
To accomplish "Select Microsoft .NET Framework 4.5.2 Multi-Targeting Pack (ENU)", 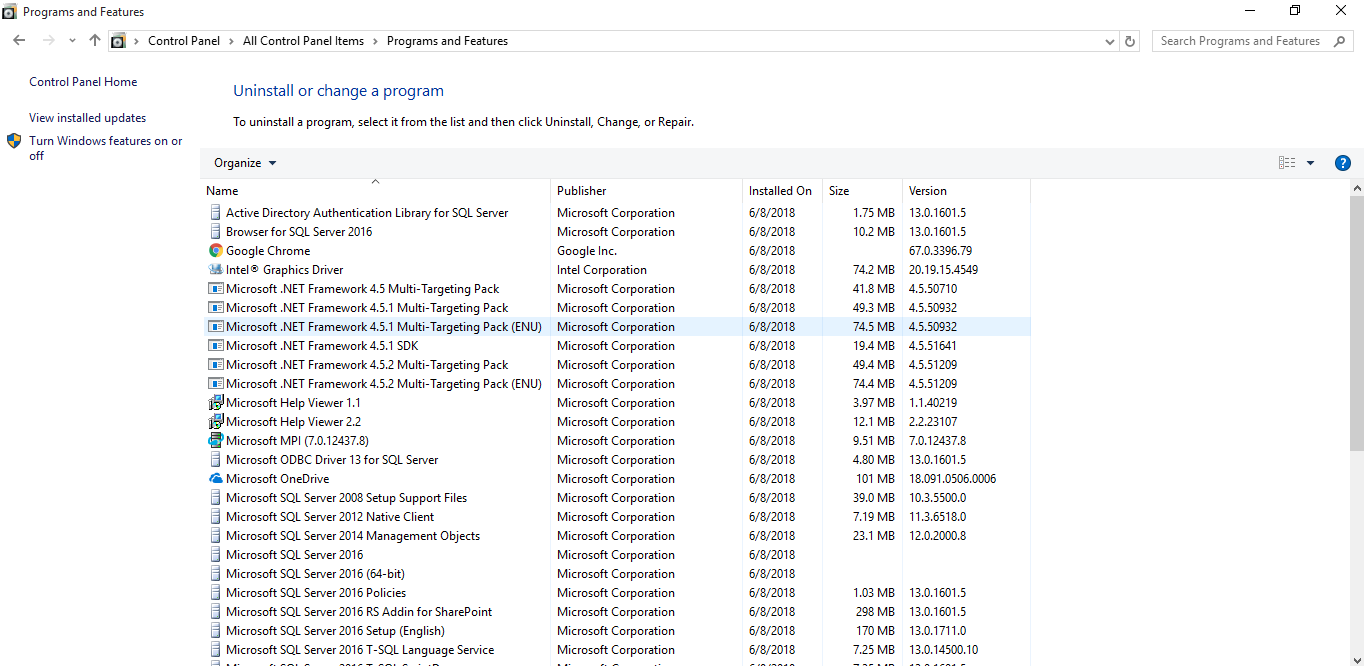I will [x=616, y=384].
